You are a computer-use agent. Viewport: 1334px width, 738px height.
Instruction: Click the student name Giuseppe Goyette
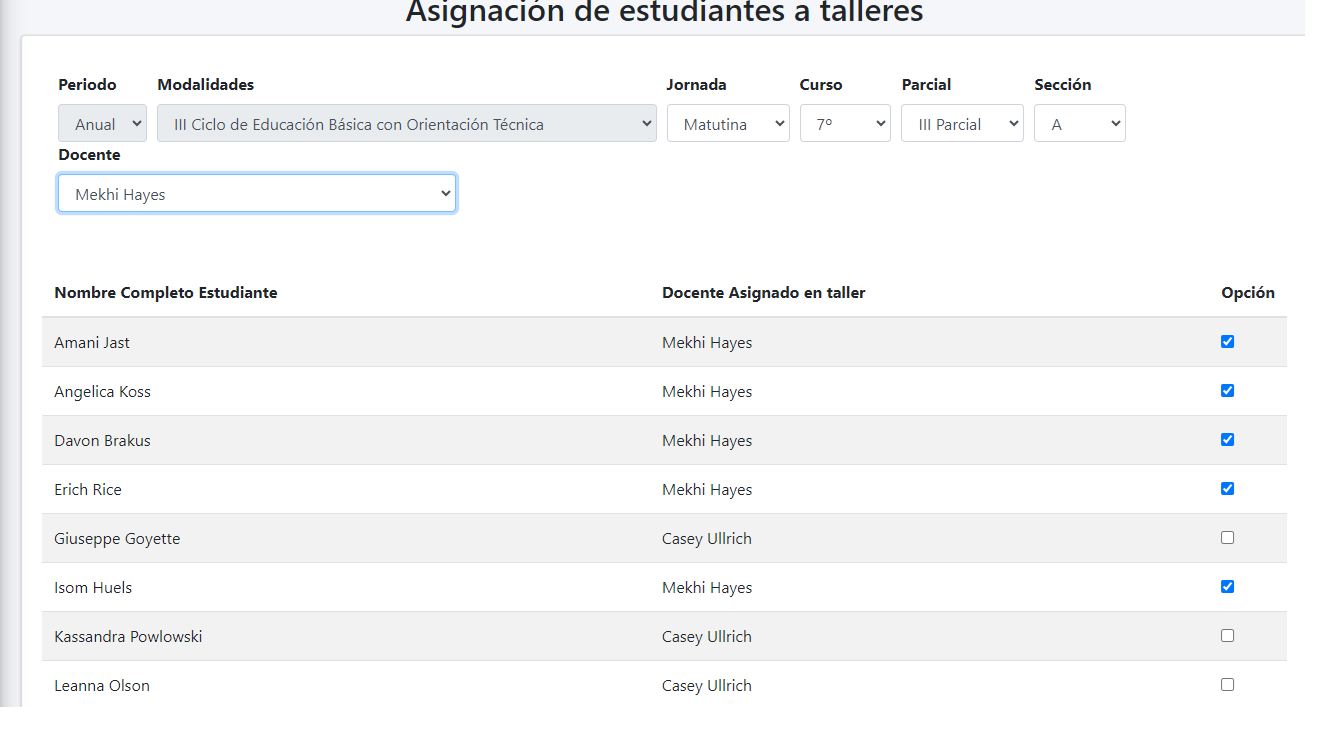click(117, 539)
